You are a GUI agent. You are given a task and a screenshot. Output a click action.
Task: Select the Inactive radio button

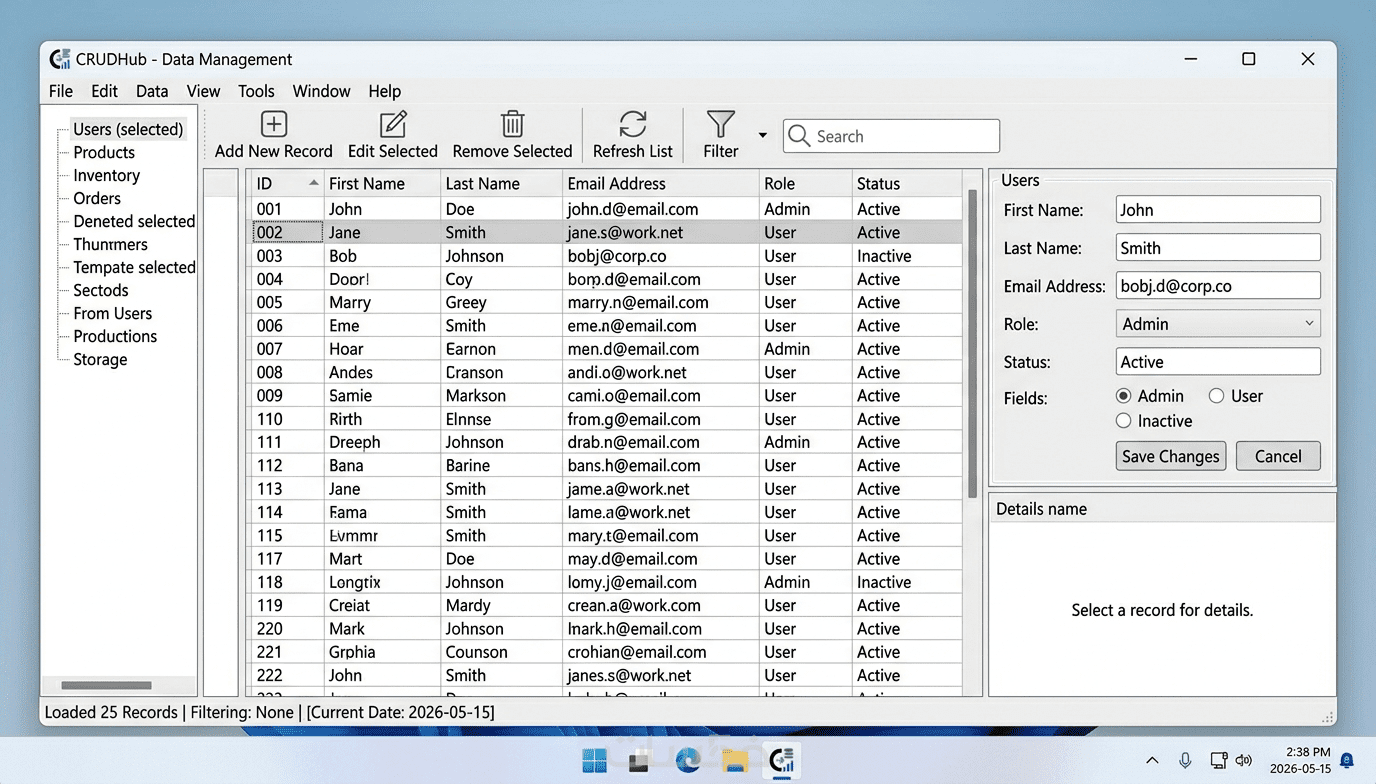click(1124, 421)
